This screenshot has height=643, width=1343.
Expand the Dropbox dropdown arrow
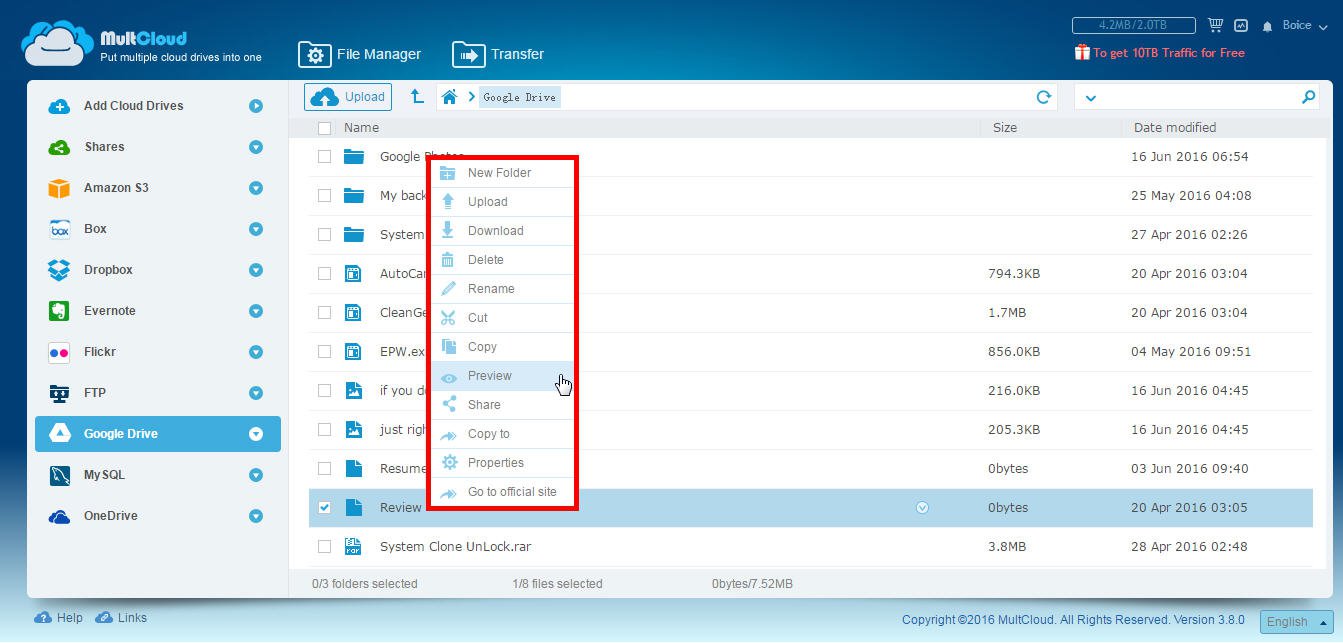click(256, 270)
